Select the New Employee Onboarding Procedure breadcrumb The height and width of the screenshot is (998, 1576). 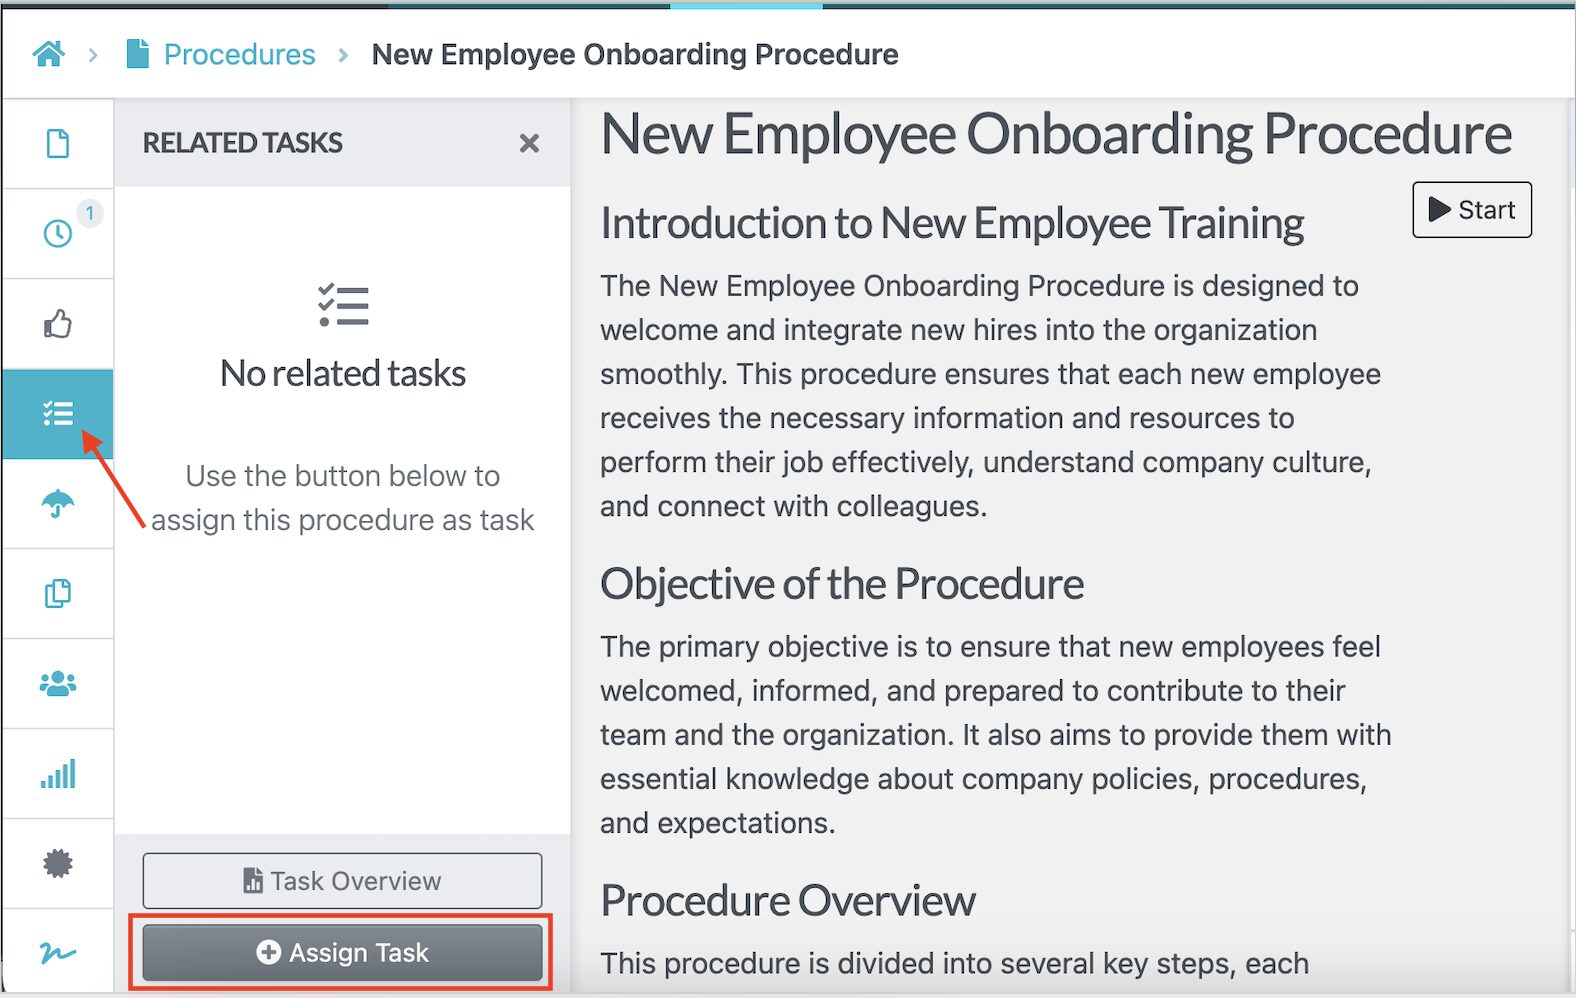pos(636,54)
